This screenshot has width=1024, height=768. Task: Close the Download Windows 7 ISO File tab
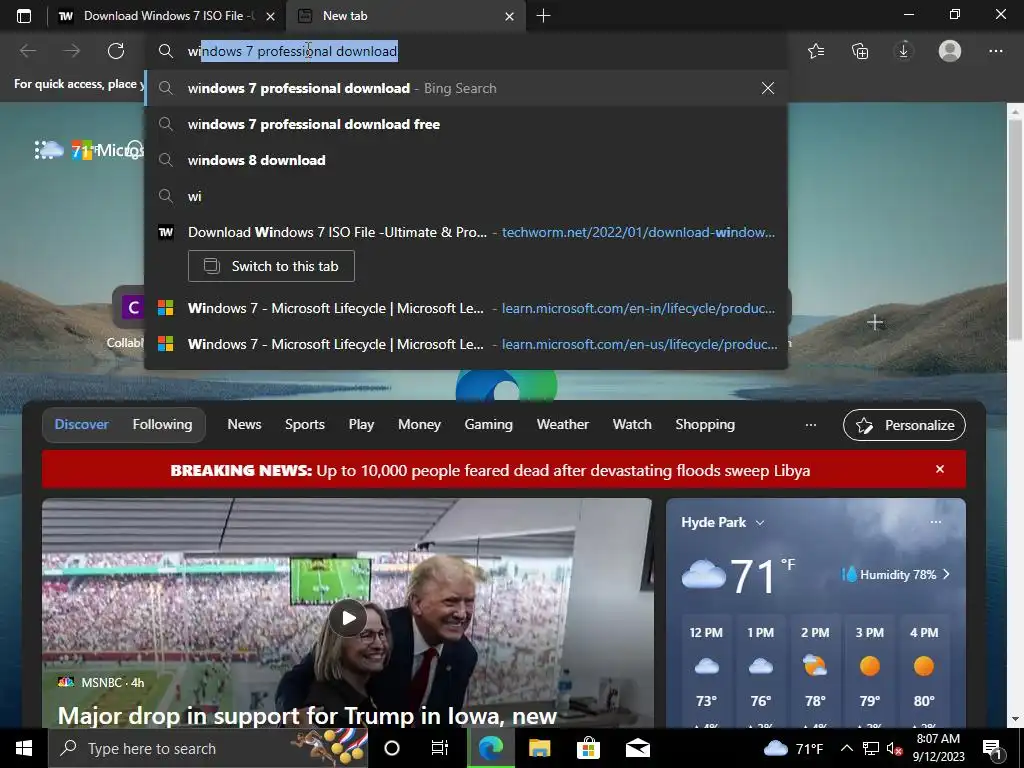270,16
